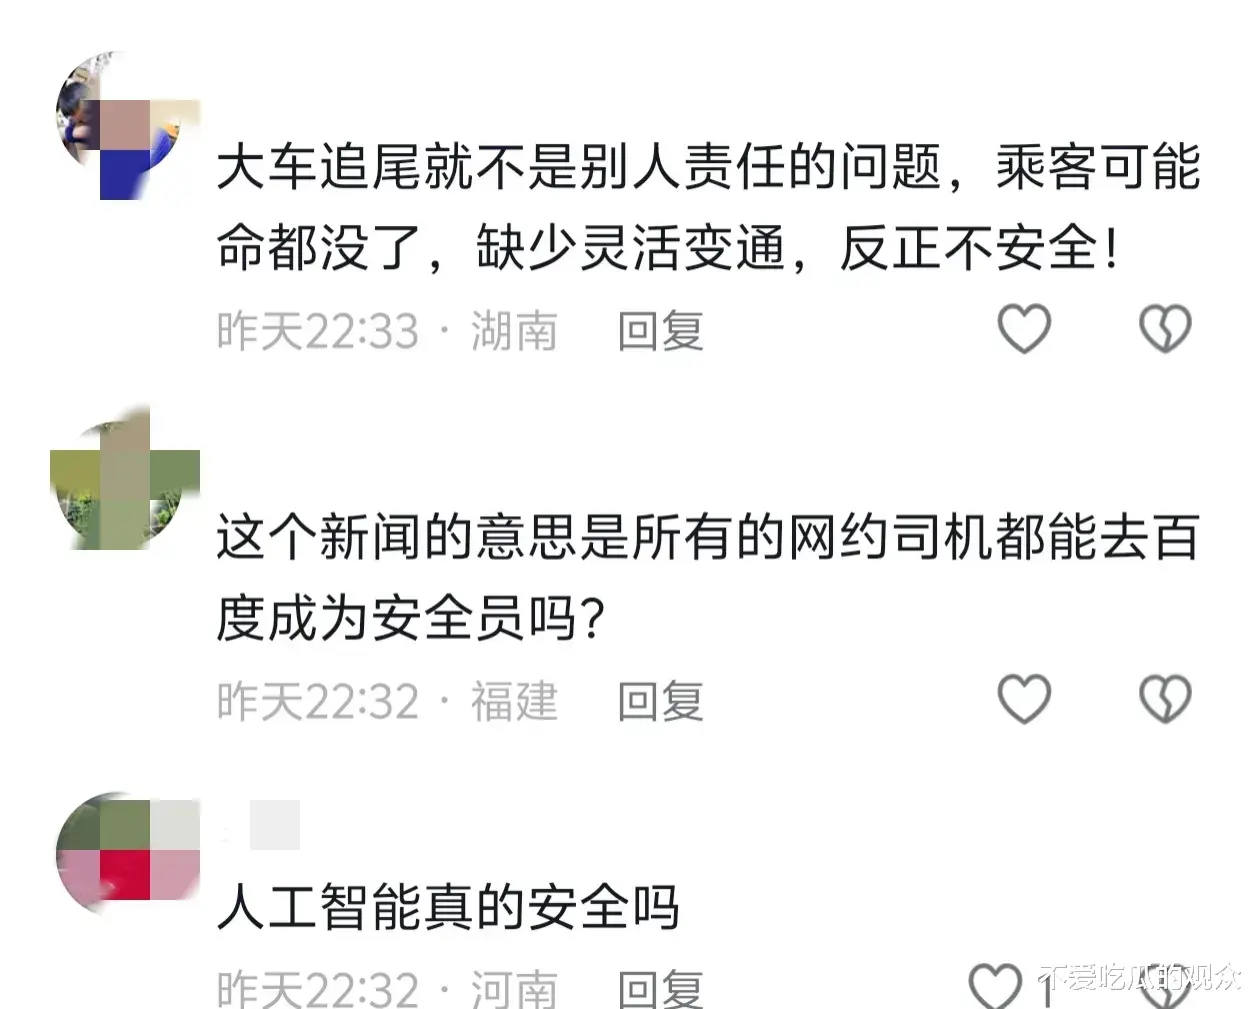
Task: Click the watermark text 不爱吃瓜的观众
Action: pos(1141,977)
